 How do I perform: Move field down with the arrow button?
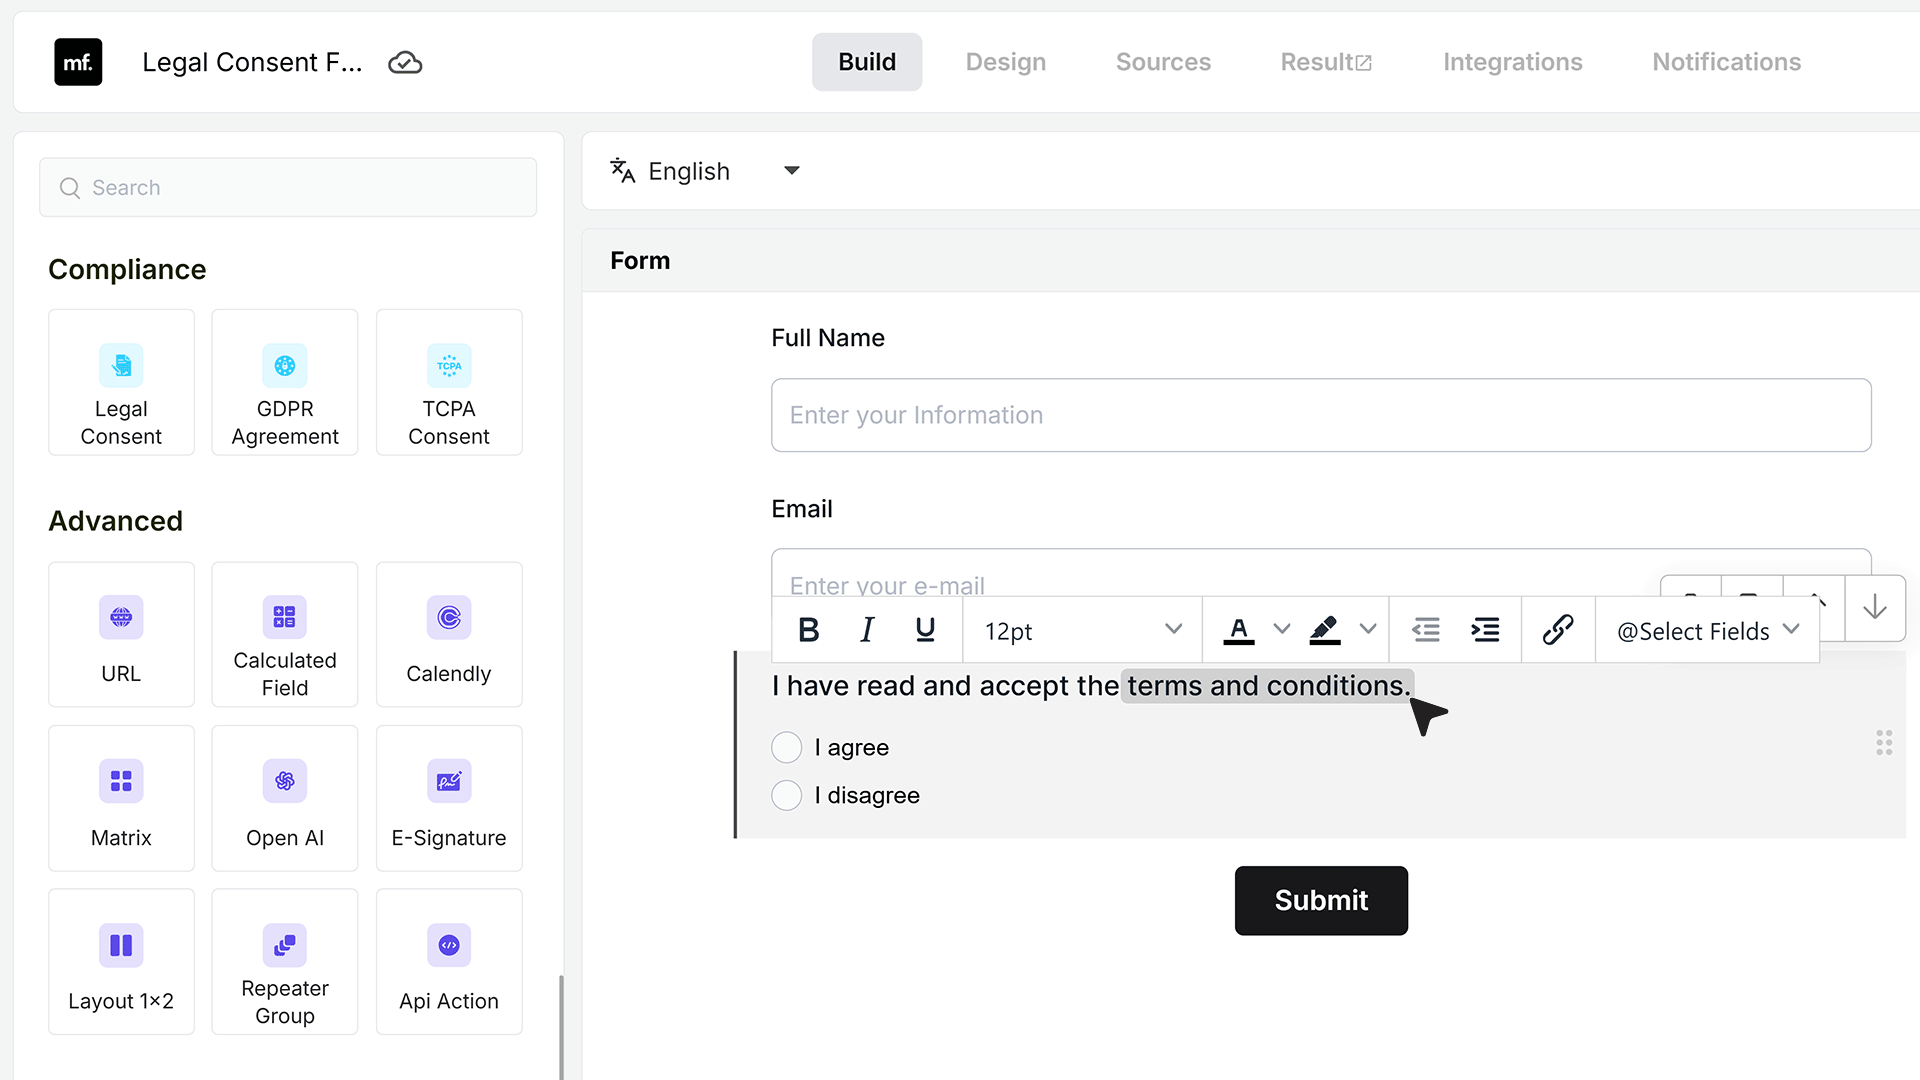[1875, 607]
